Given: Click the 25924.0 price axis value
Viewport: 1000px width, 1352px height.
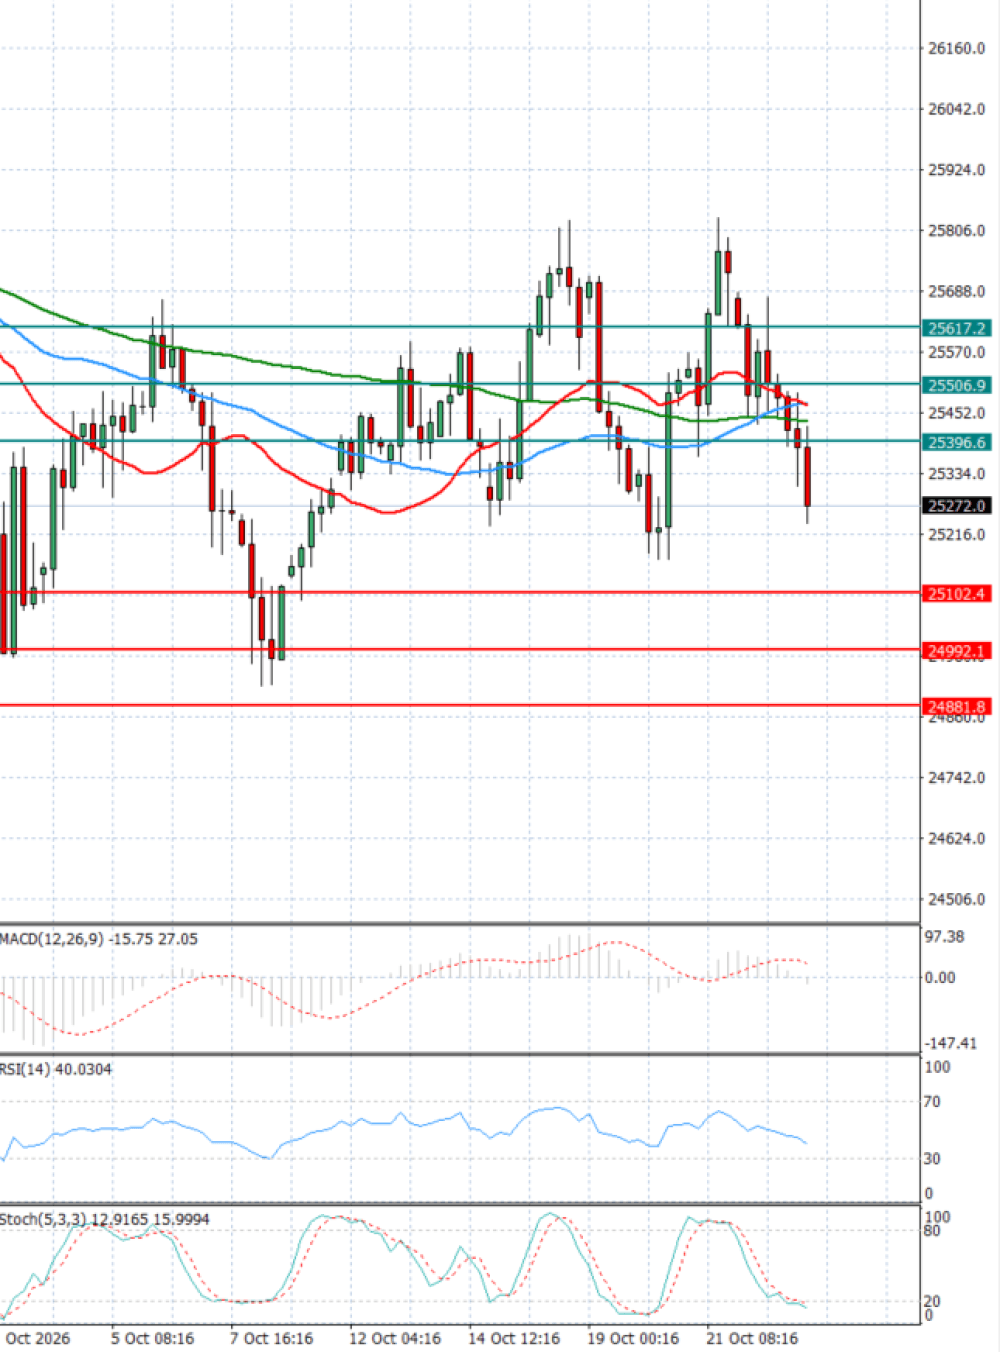Looking at the screenshot, I should (956, 170).
